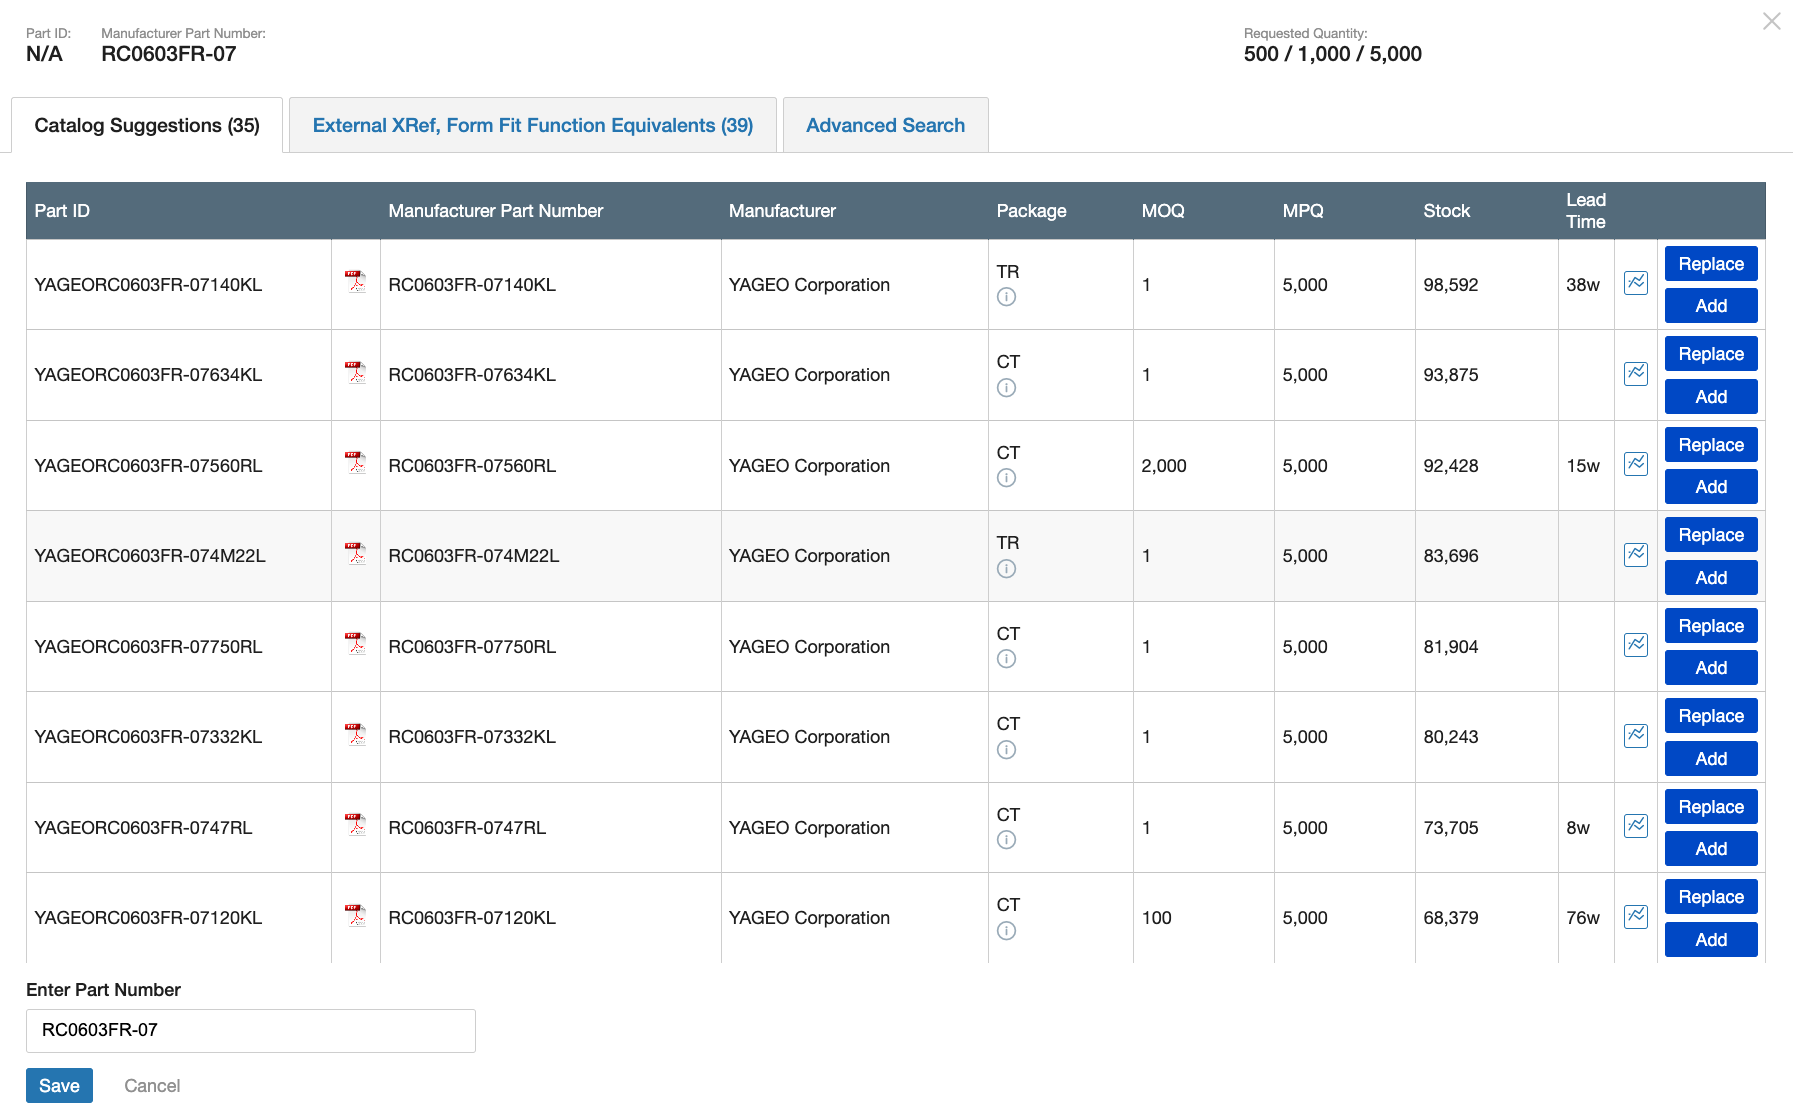
Task: Add part RC0603FR-074M22L
Action: [x=1711, y=578]
